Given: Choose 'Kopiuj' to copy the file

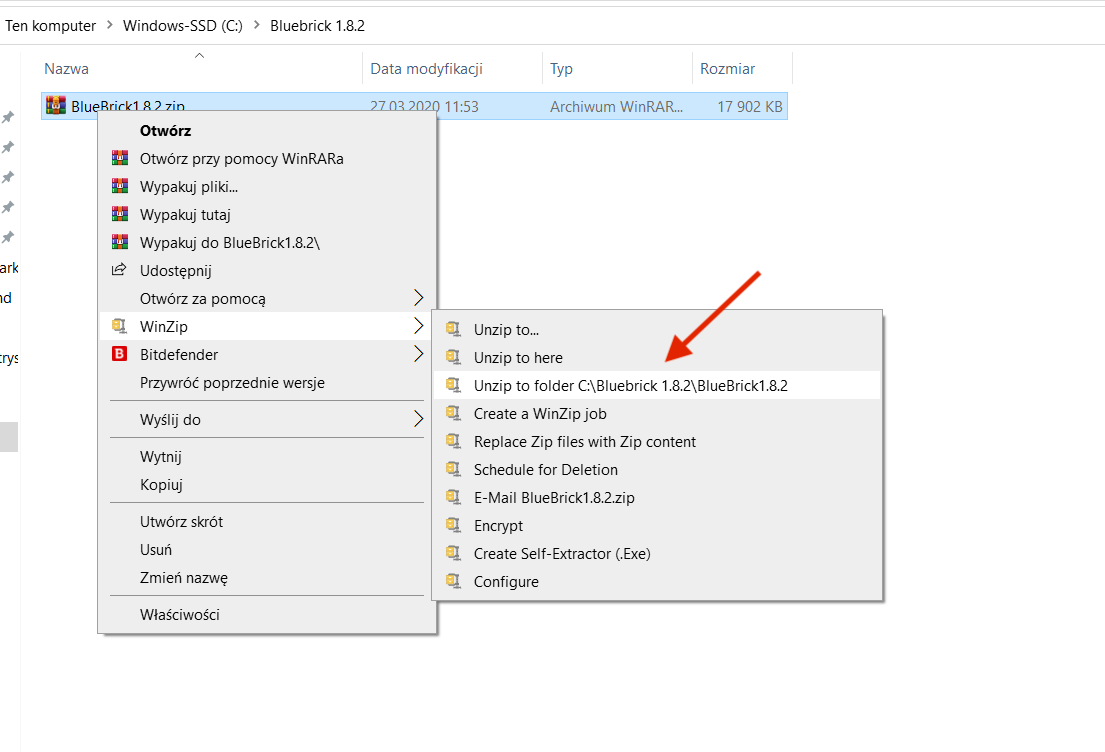Looking at the screenshot, I should (267, 484).
